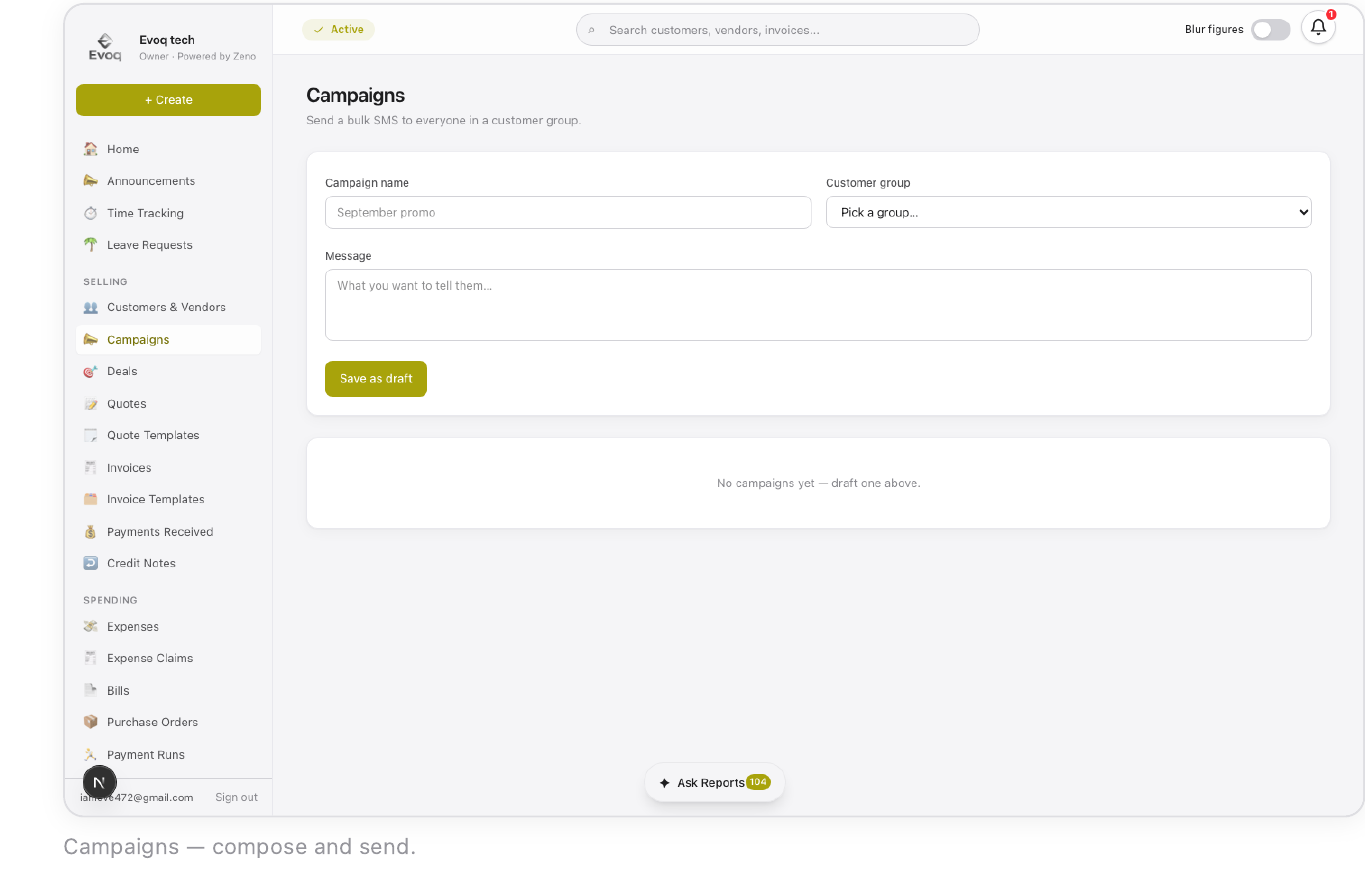1365x881 pixels.
Task: Click into the Message text area
Action: click(x=818, y=305)
